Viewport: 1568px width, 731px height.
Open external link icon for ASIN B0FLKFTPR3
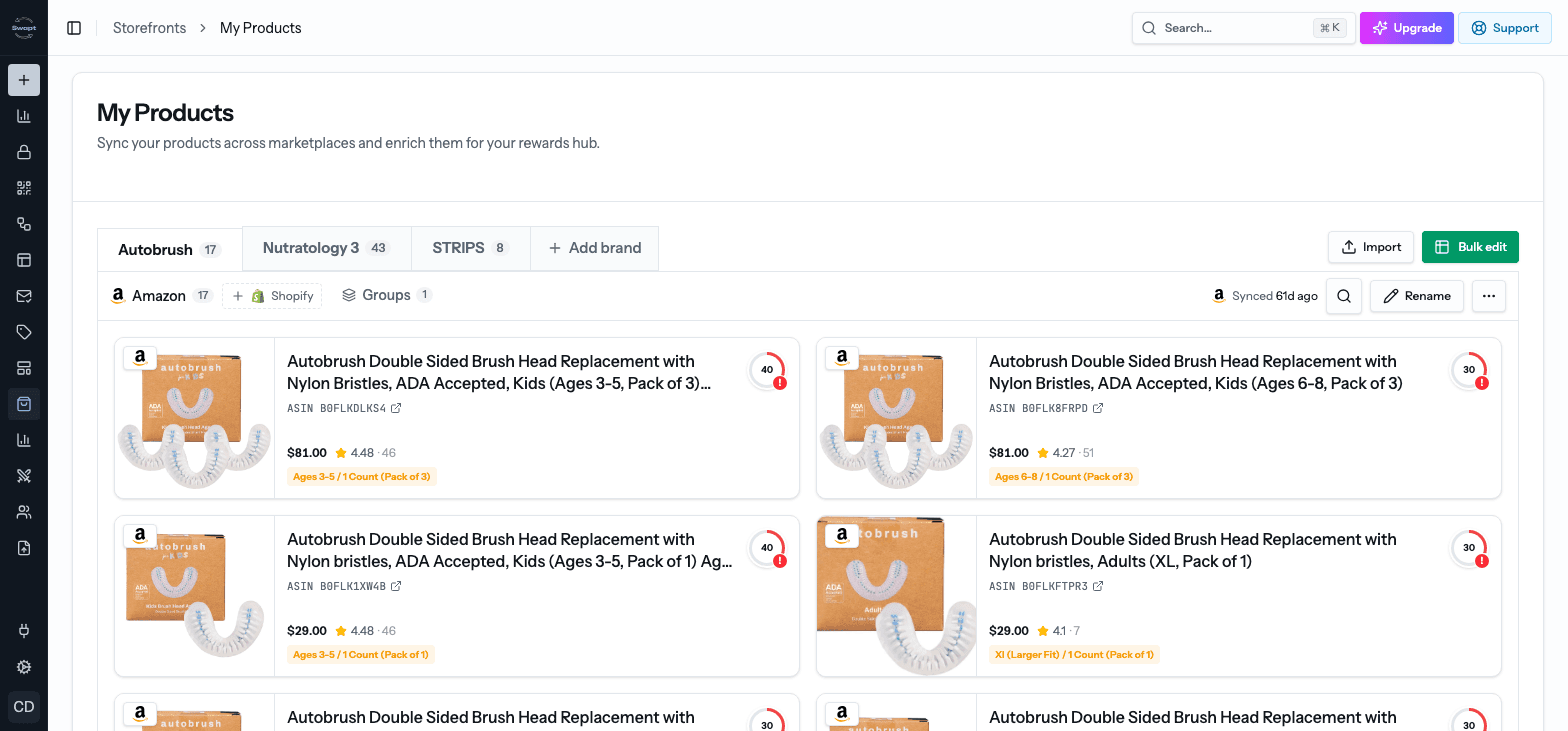(1096, 586)
